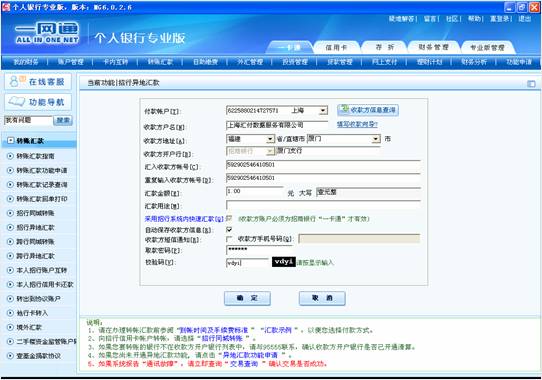The image size is (542, 380).
Task: Open the 功能导航 function navigation book icon
Action: (17, 102)
